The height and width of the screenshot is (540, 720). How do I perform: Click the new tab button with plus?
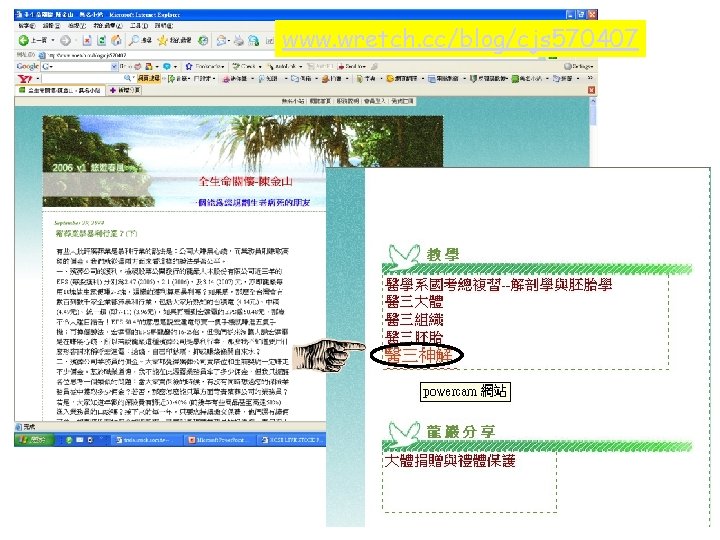[x=124, y=90]
